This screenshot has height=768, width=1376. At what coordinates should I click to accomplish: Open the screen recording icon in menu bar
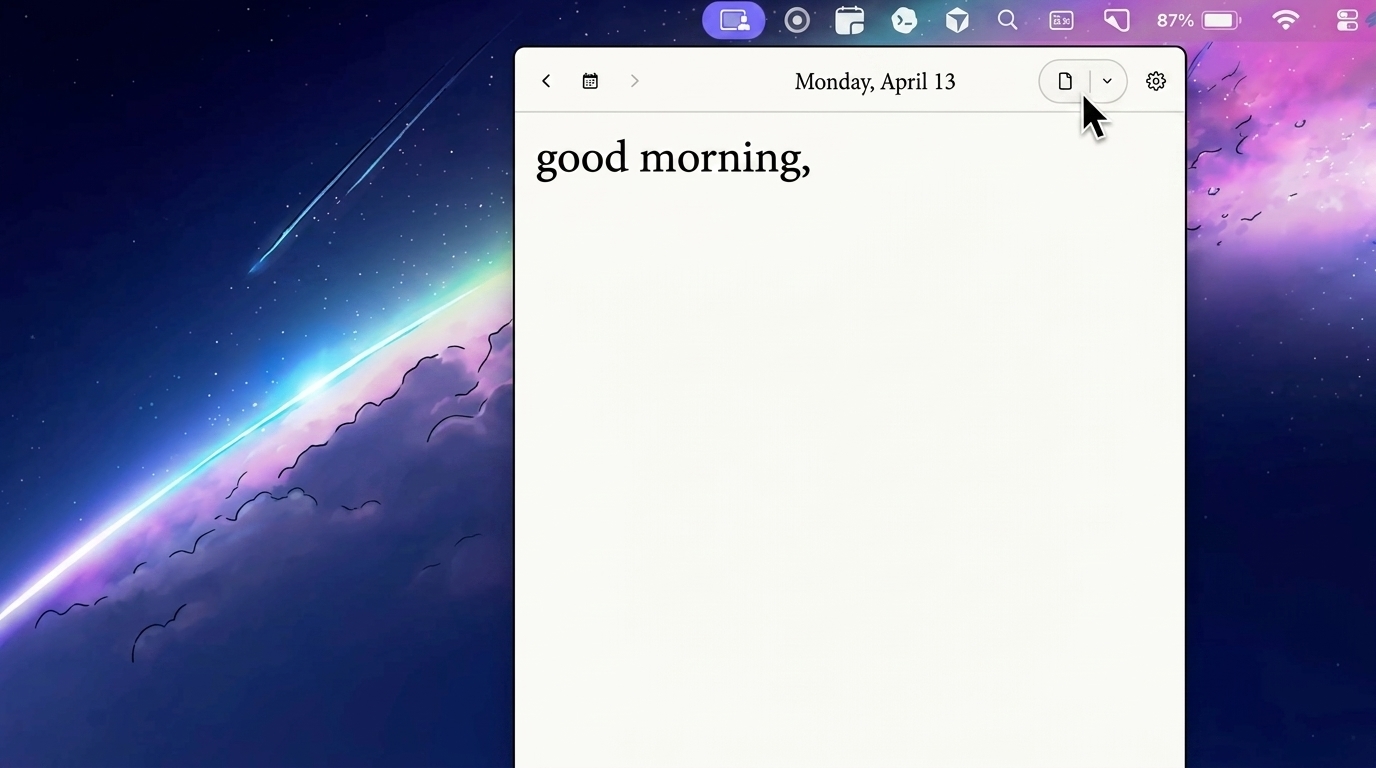click(796, 20)
